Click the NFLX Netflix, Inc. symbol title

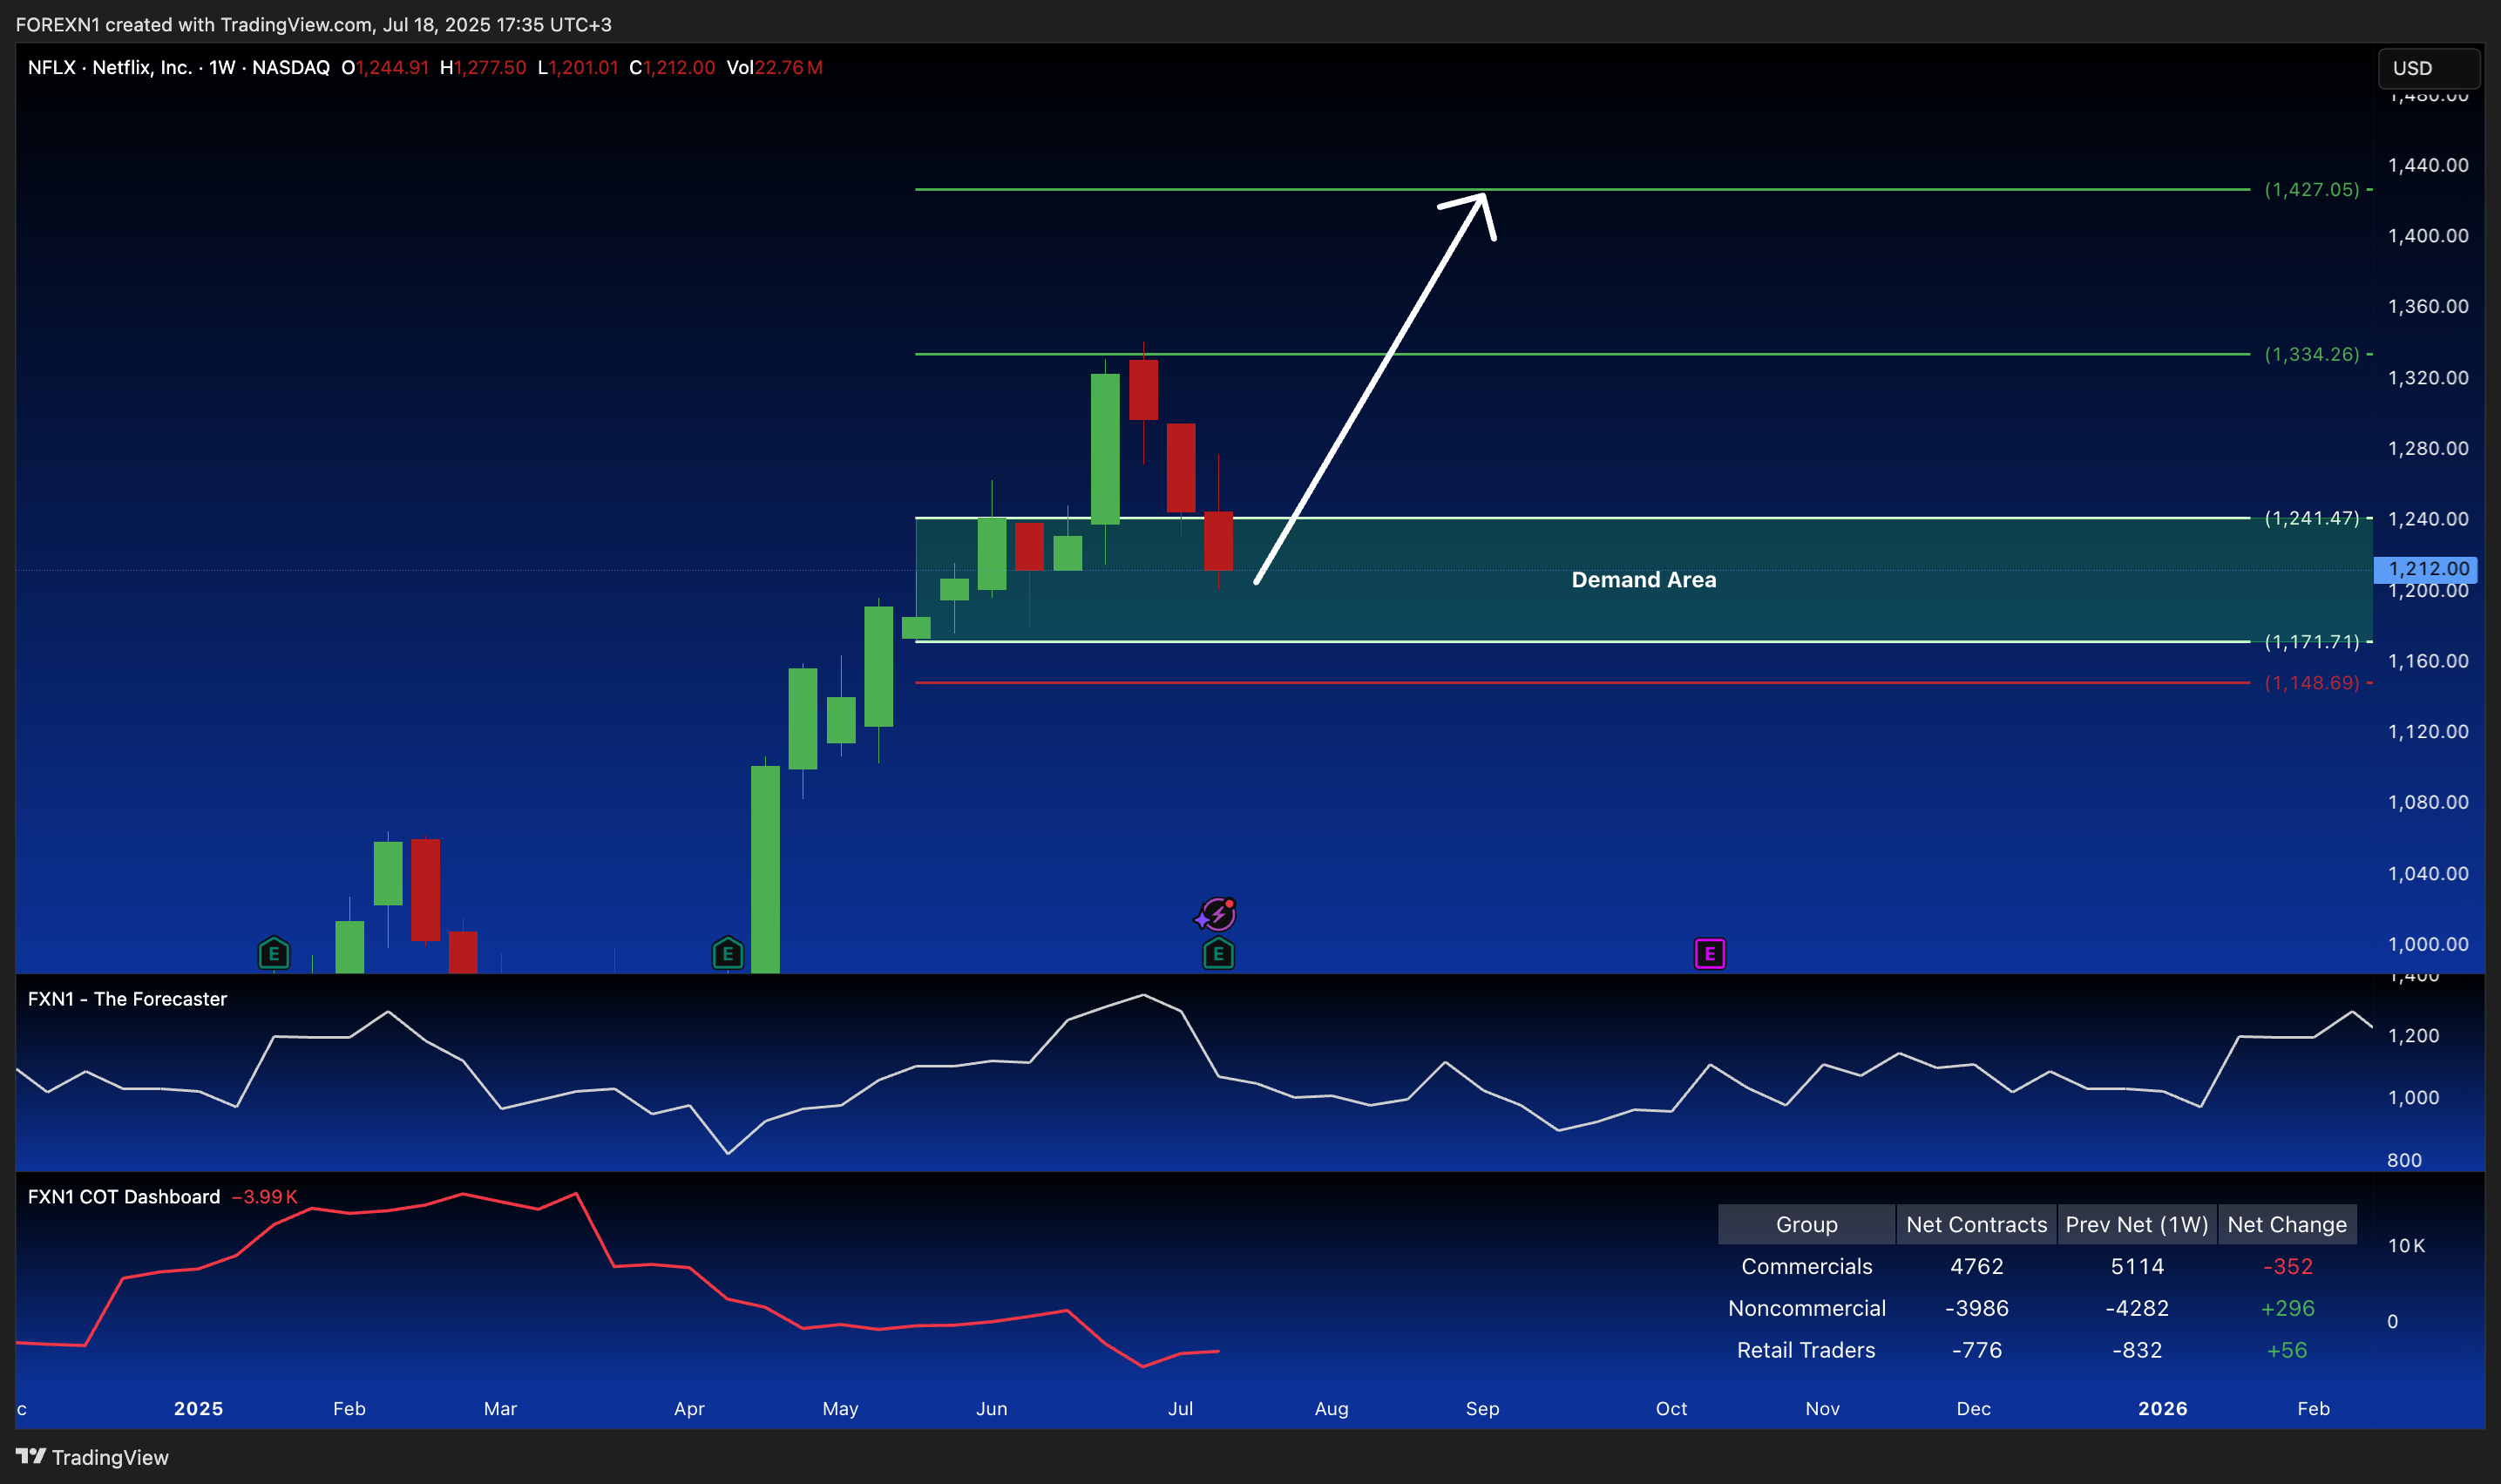[178, 68]
